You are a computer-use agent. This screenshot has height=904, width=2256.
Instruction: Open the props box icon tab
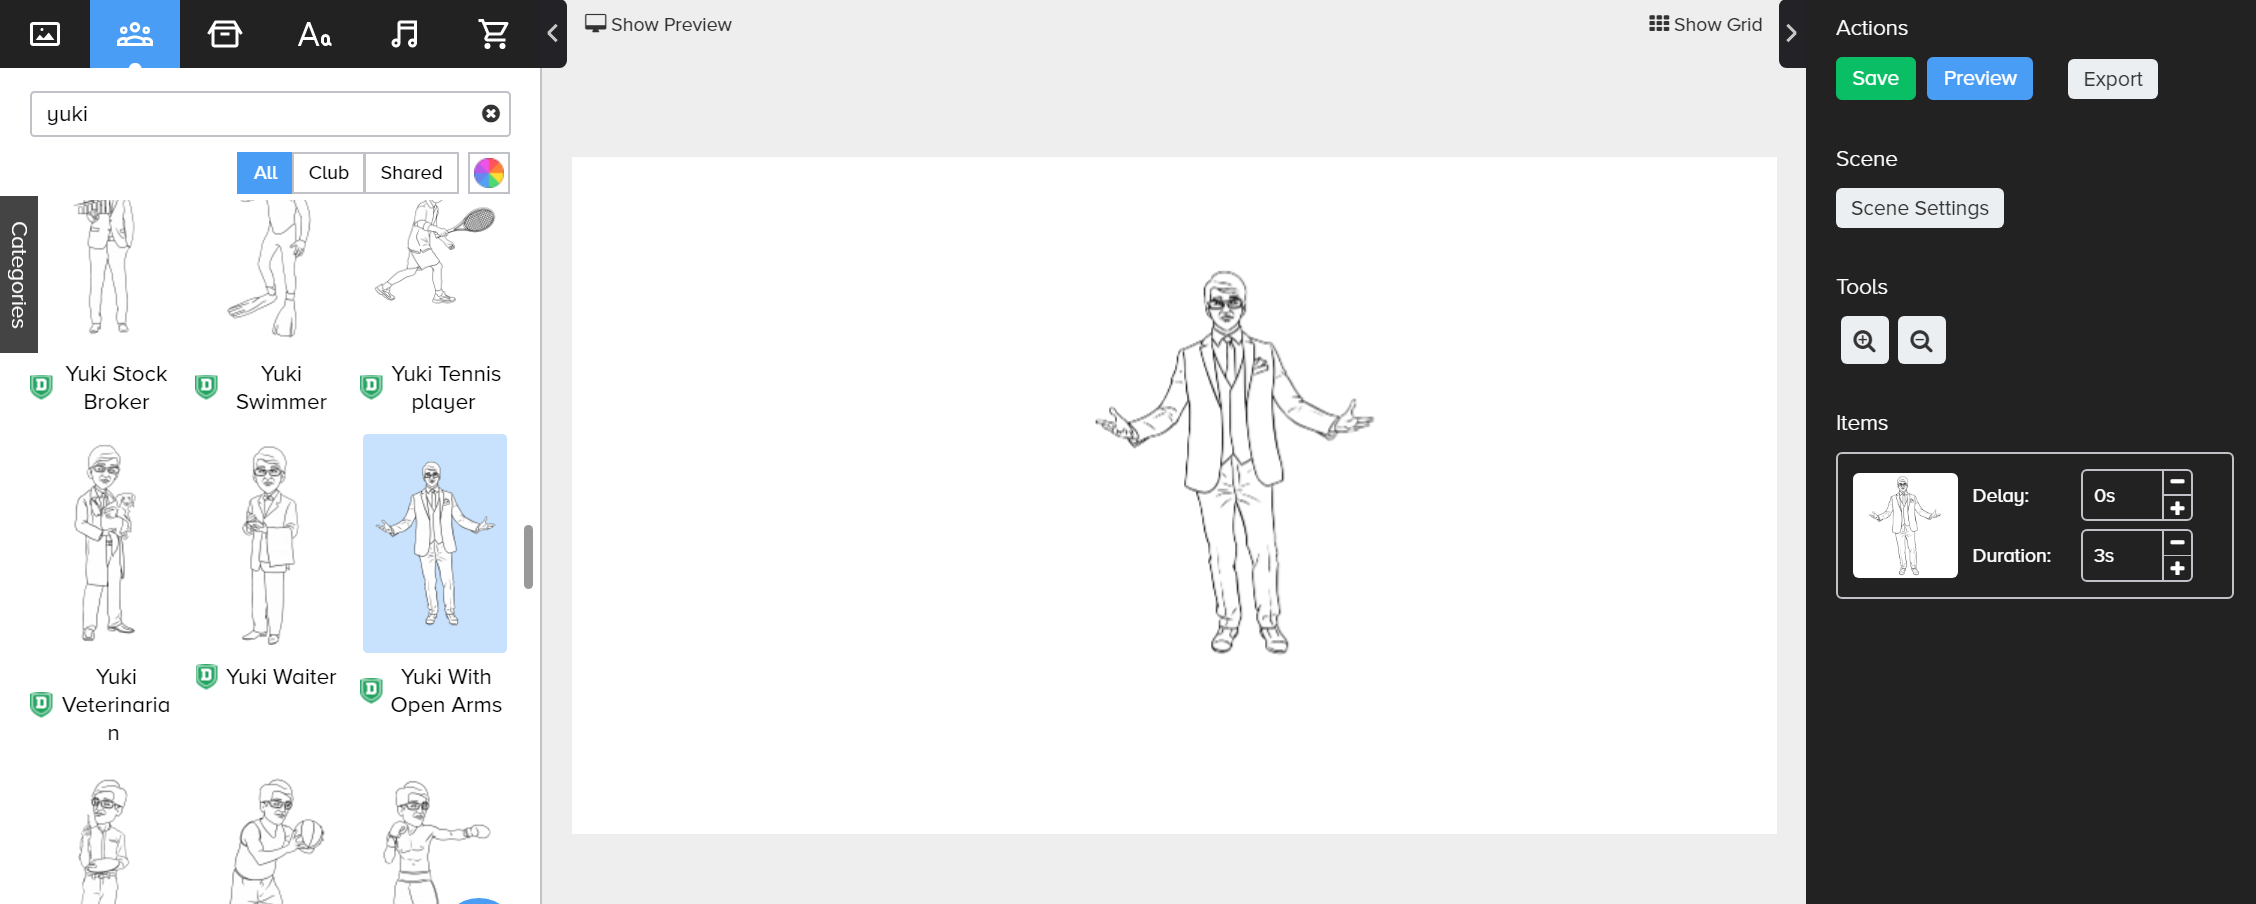pyautogui.click(x=224, y=34)
